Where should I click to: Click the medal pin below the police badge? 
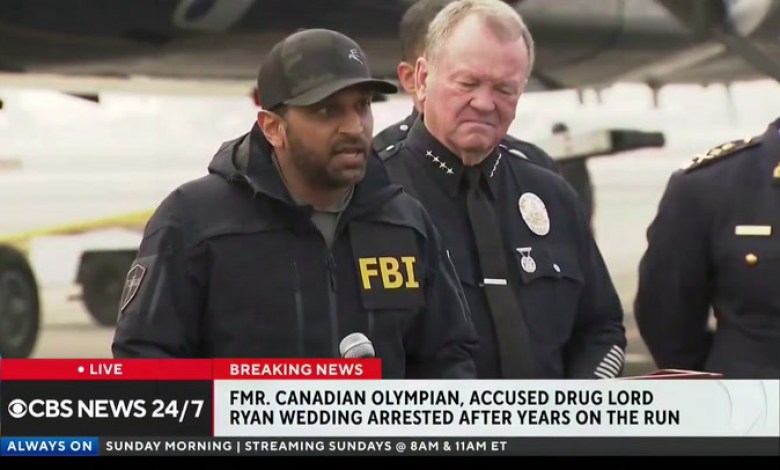click(526, 260)
